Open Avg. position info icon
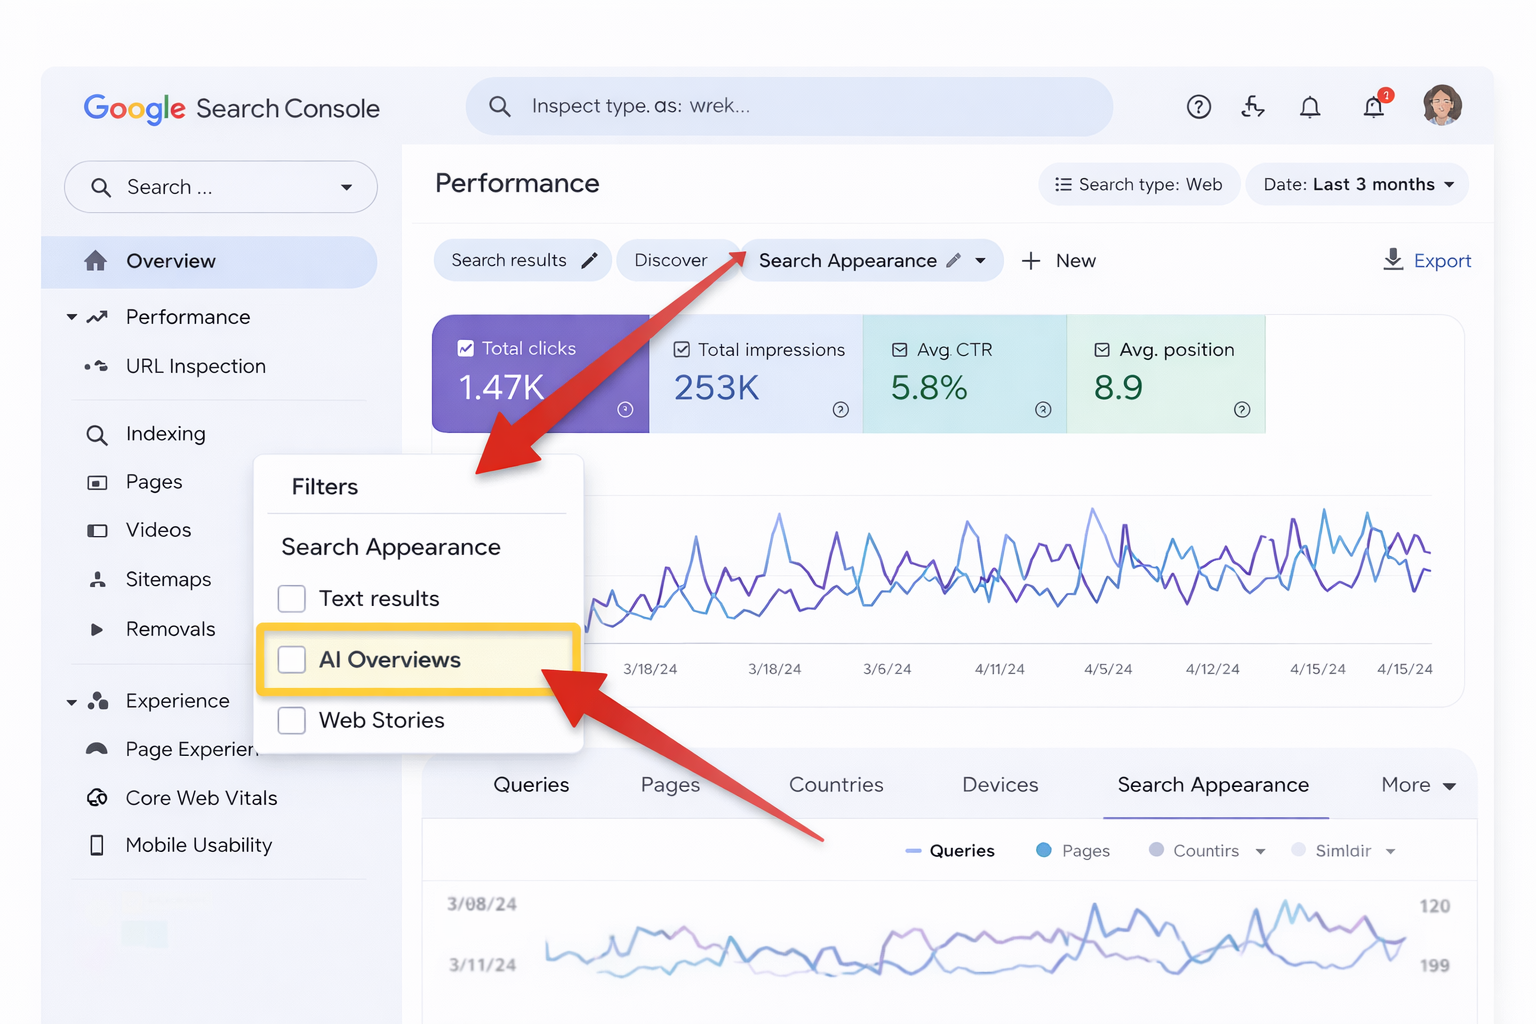 coord(1242,409)
